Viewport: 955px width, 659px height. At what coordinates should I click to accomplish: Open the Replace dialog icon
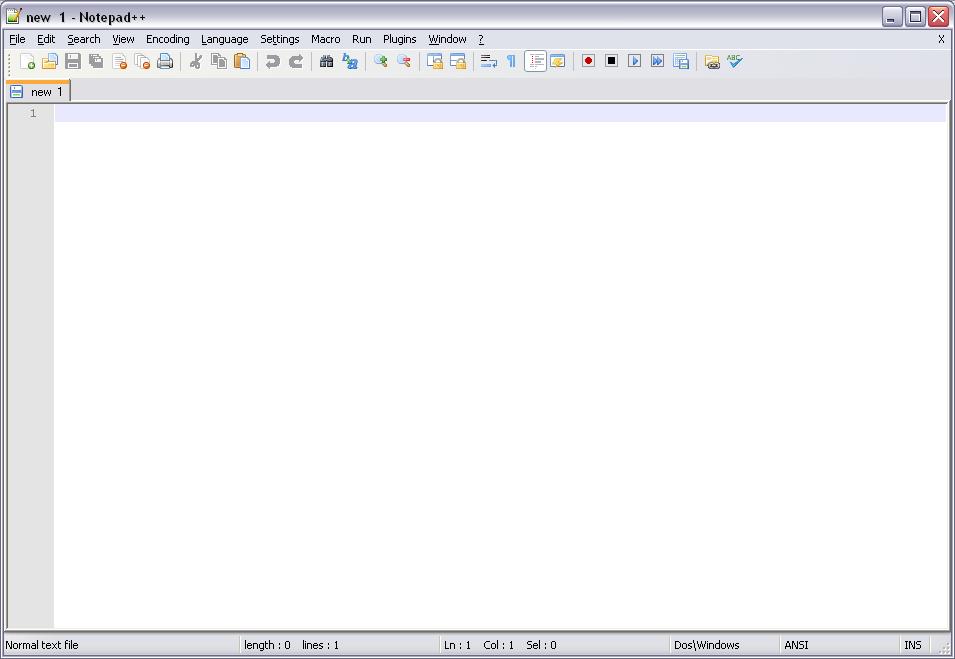(x=350, y=61)
